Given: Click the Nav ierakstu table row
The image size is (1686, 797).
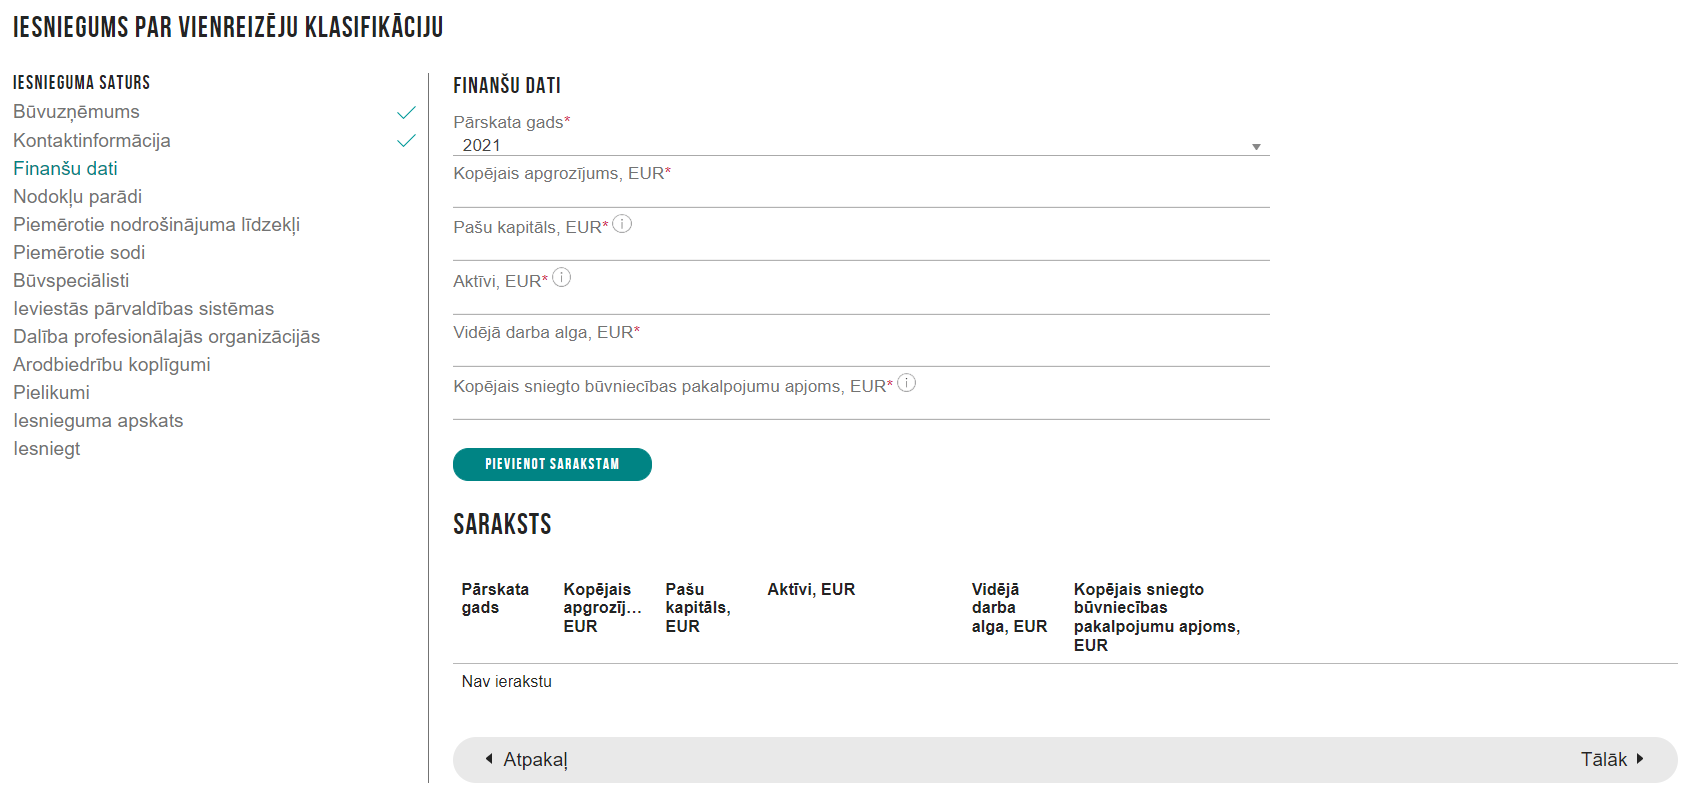Looking at the screenshot, I should tap(1065, 682).
